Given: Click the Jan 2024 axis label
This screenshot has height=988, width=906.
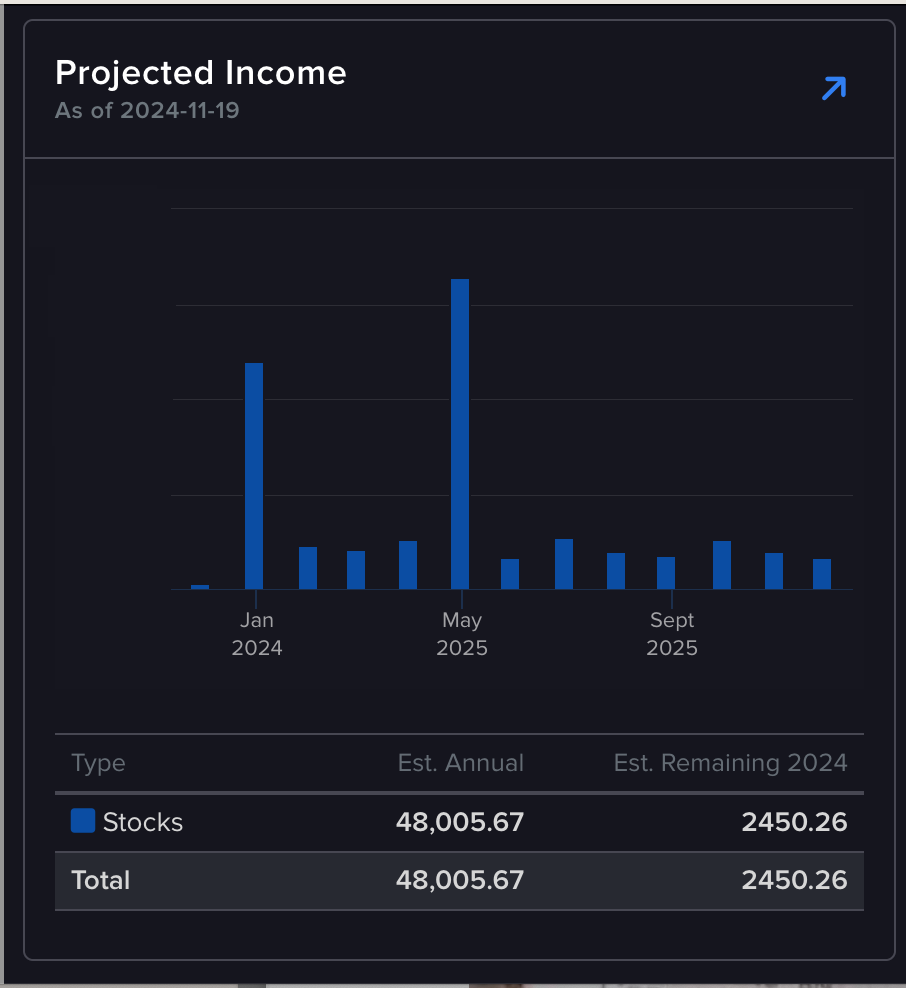Looking at the screenshot, I should [257, 633].
